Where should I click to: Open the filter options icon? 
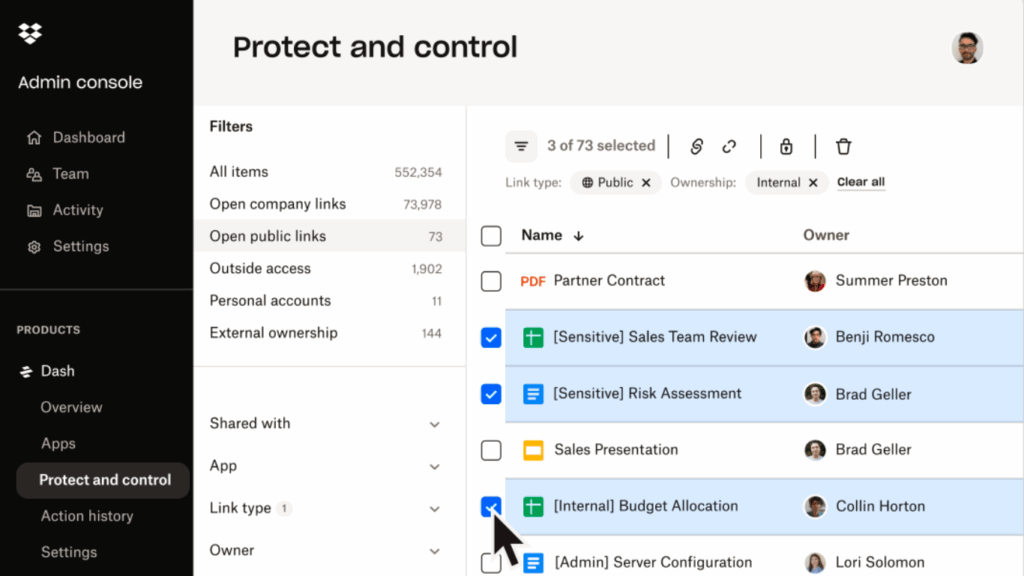tap(521, 146)
